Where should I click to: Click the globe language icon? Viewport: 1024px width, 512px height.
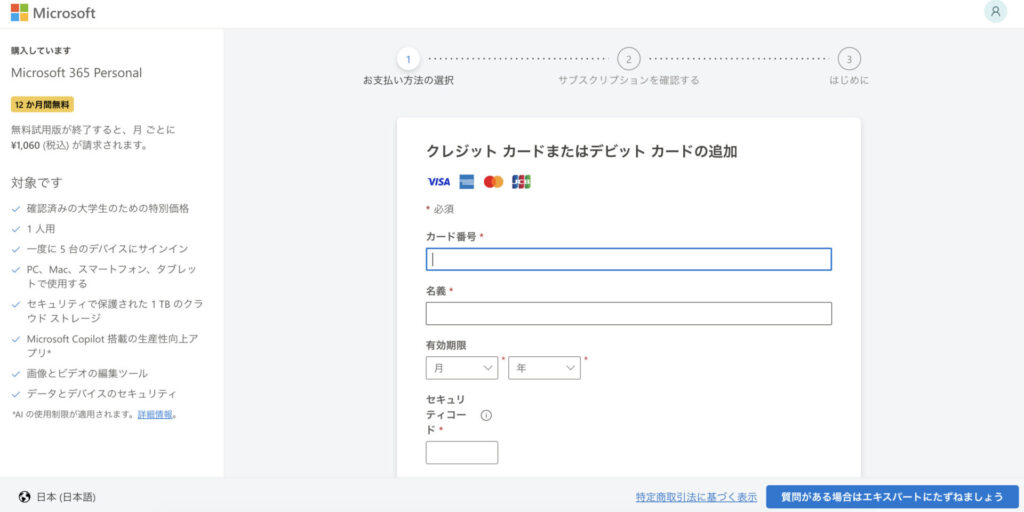(24, 497)
